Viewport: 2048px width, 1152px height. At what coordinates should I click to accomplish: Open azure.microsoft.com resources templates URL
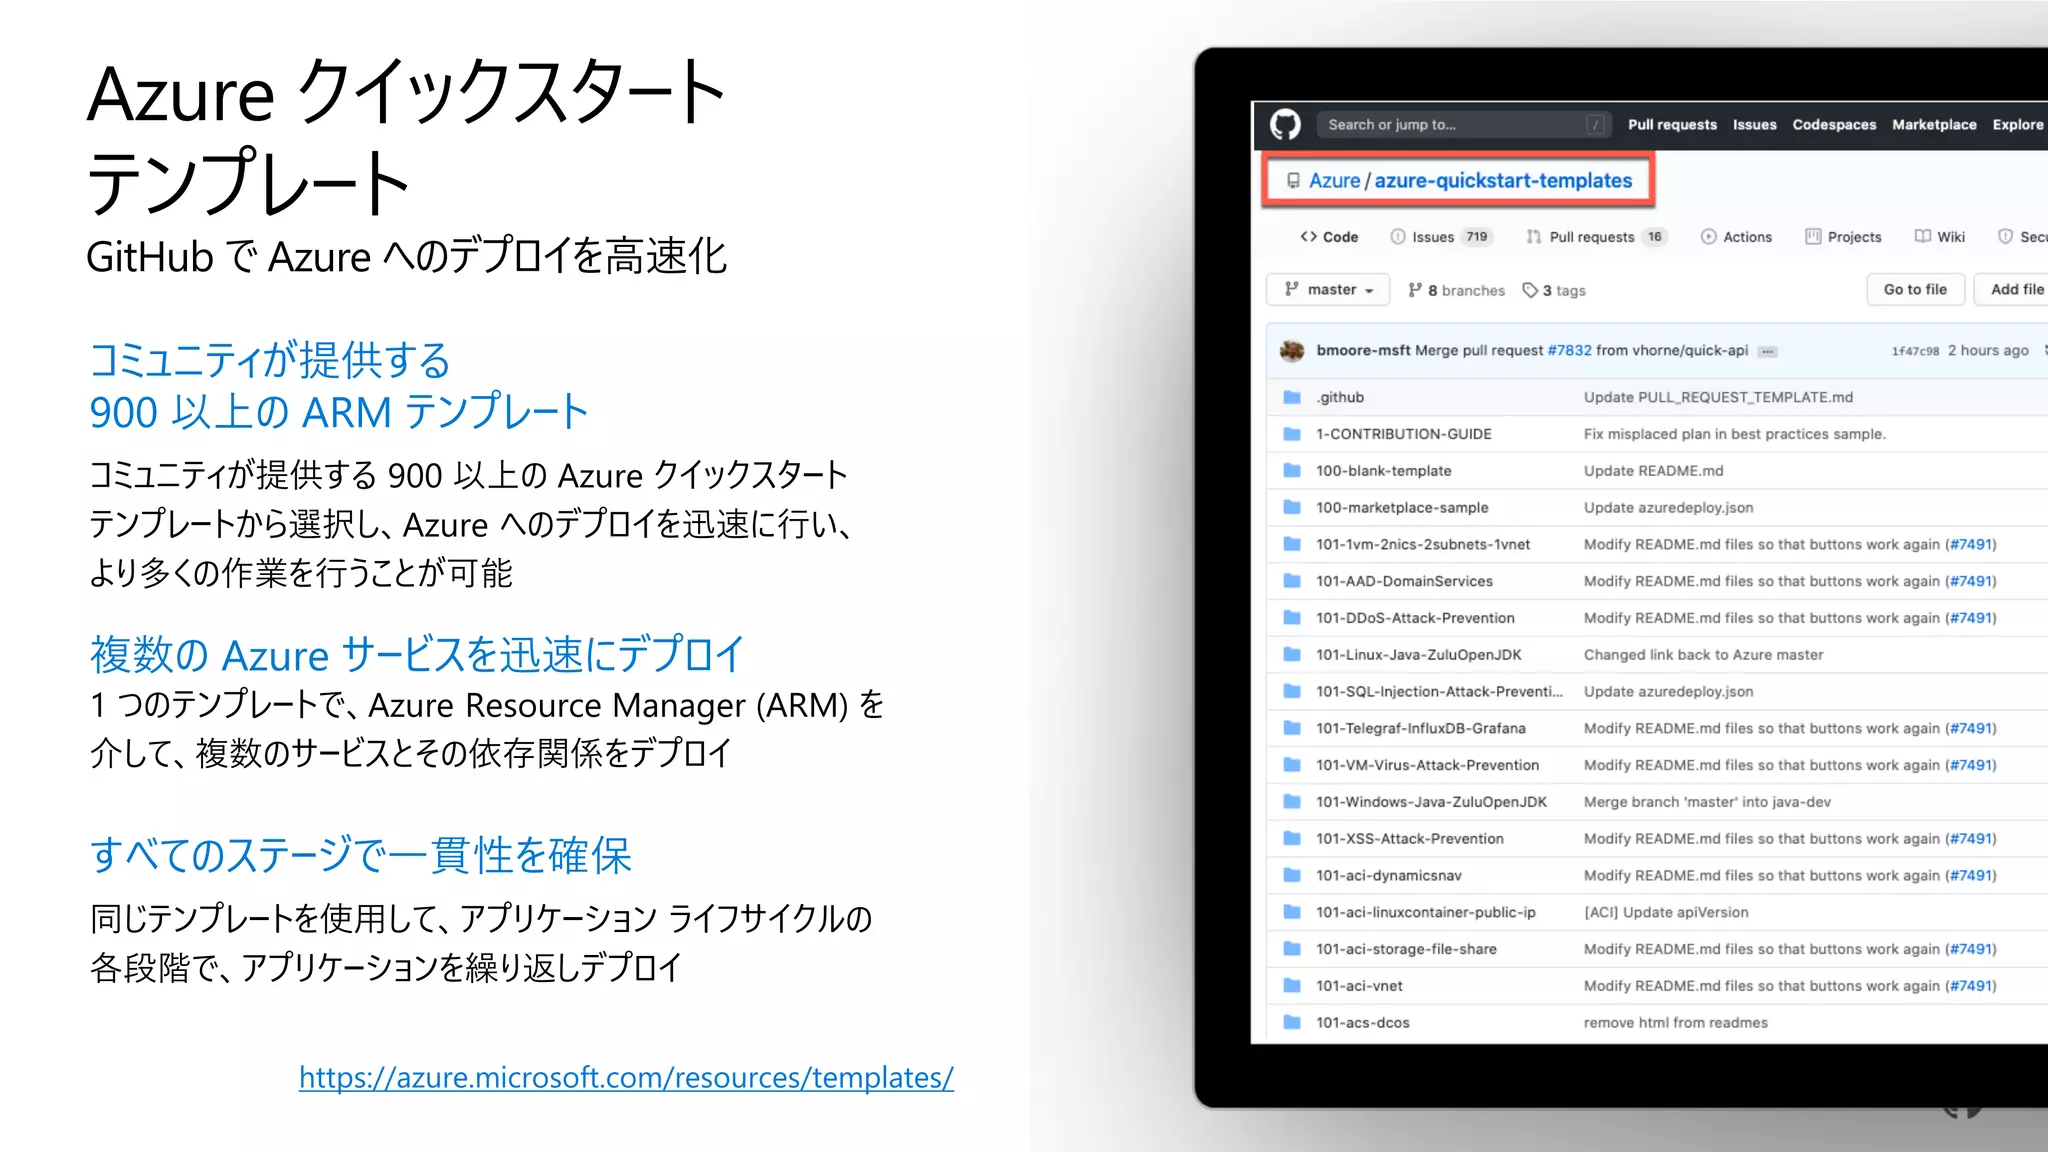(x=626, y=1078)
